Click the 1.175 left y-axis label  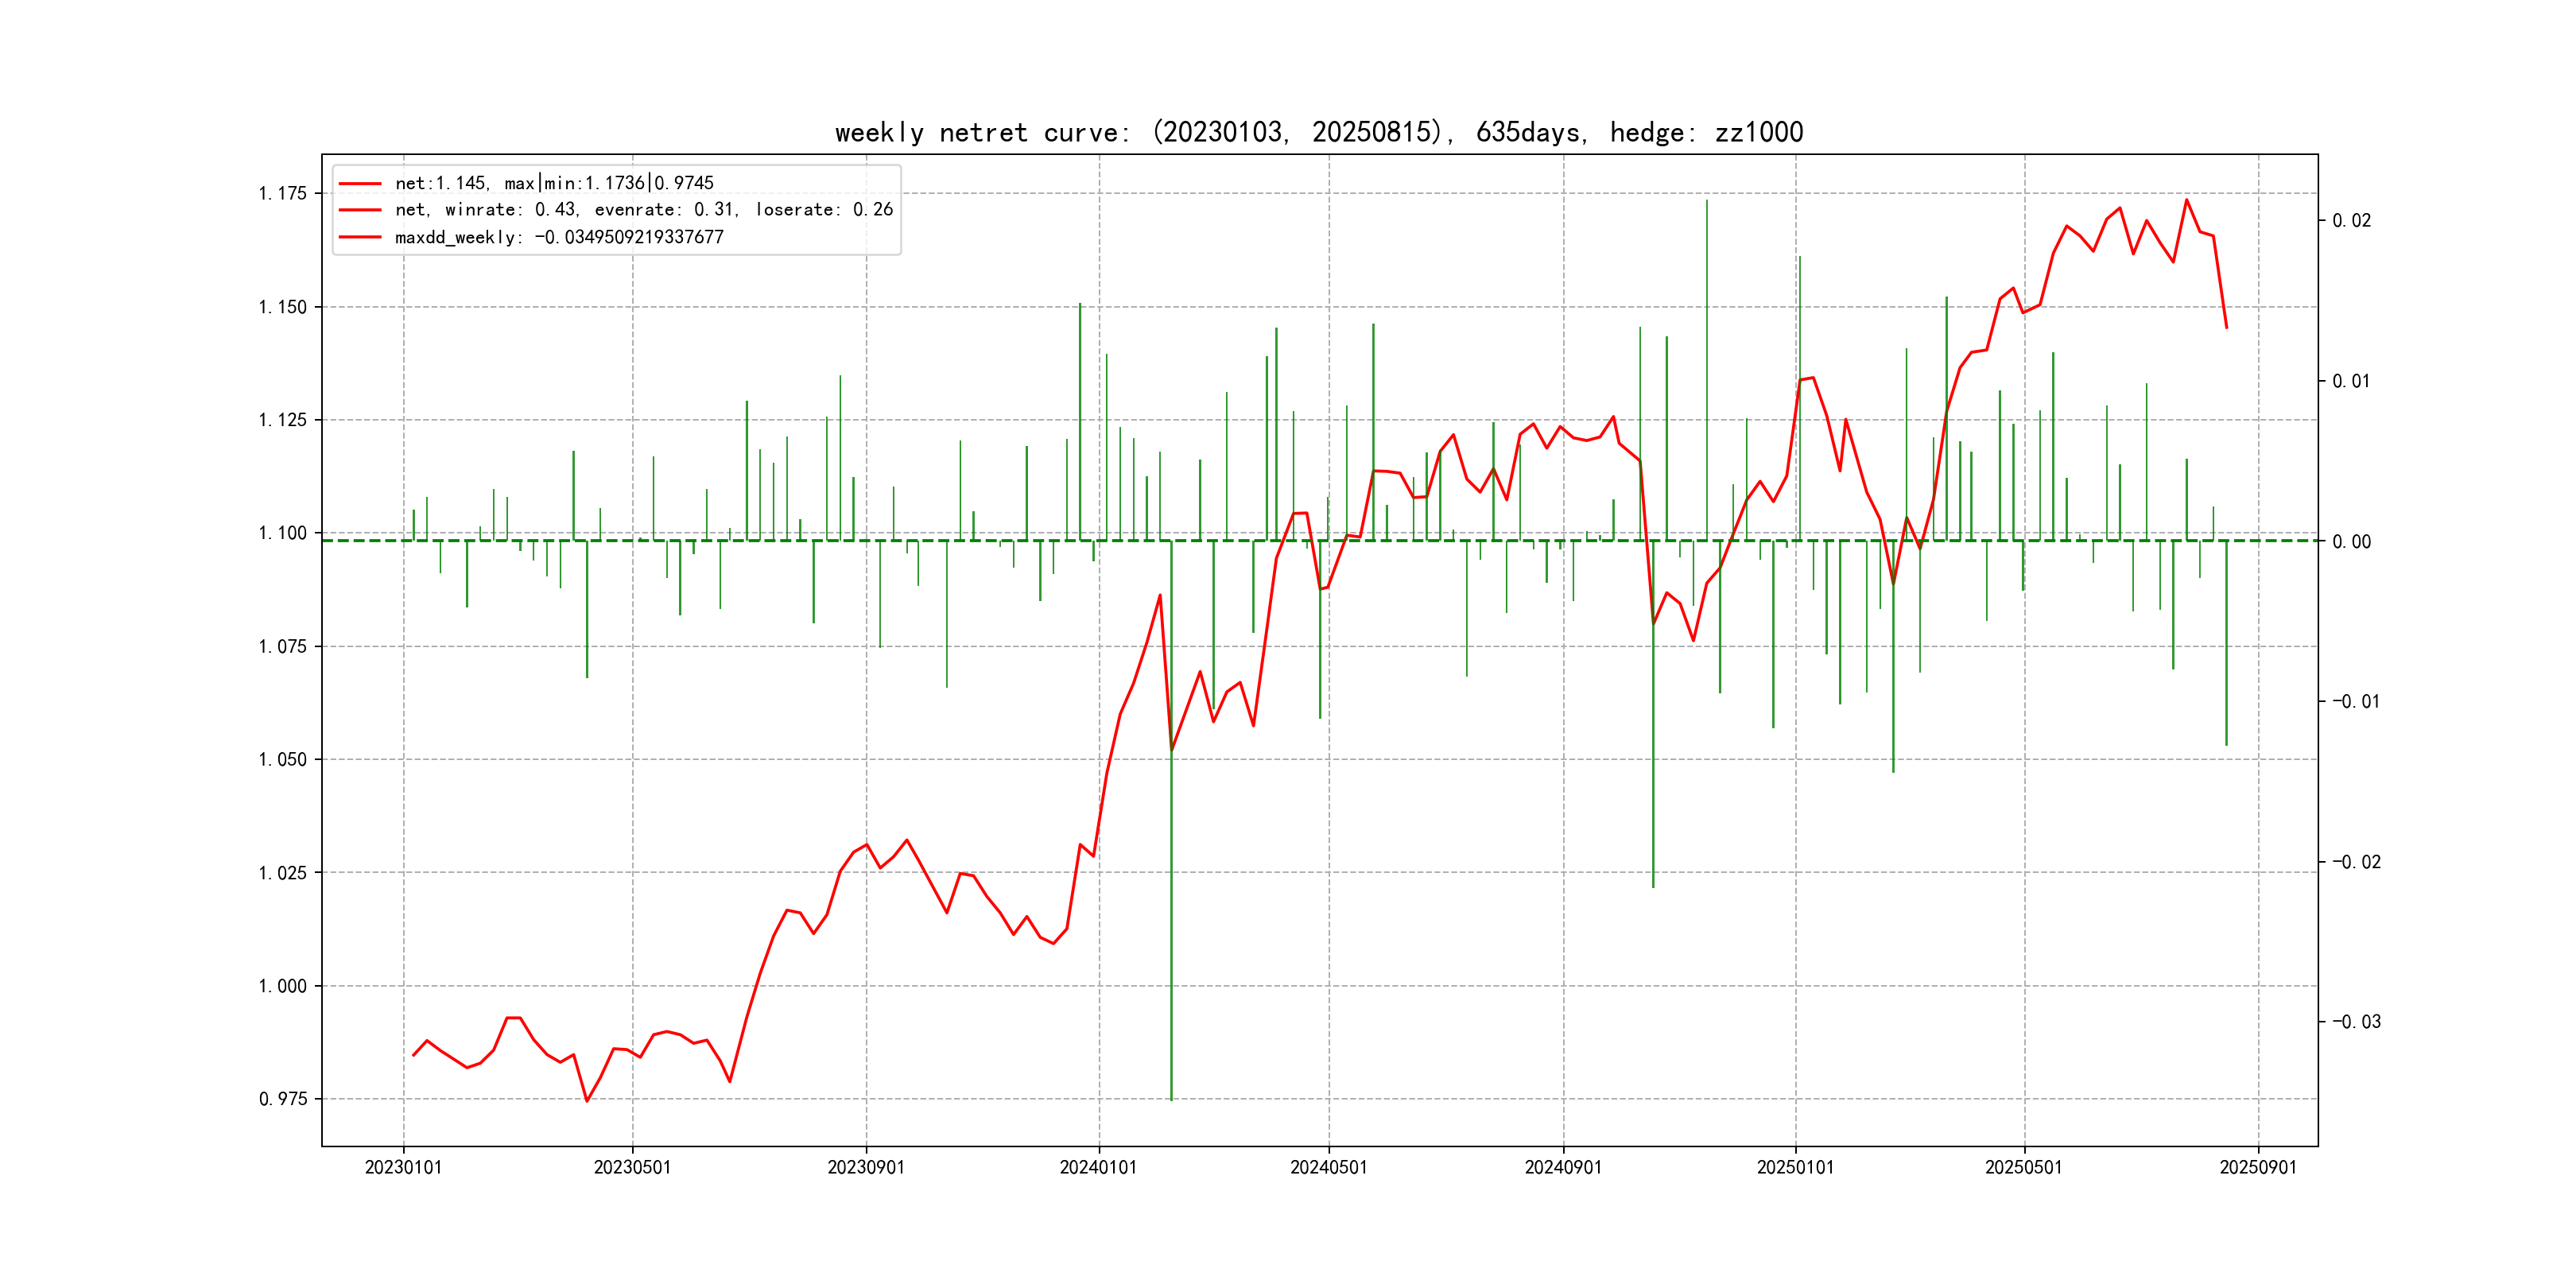click(x=283, y=193)
